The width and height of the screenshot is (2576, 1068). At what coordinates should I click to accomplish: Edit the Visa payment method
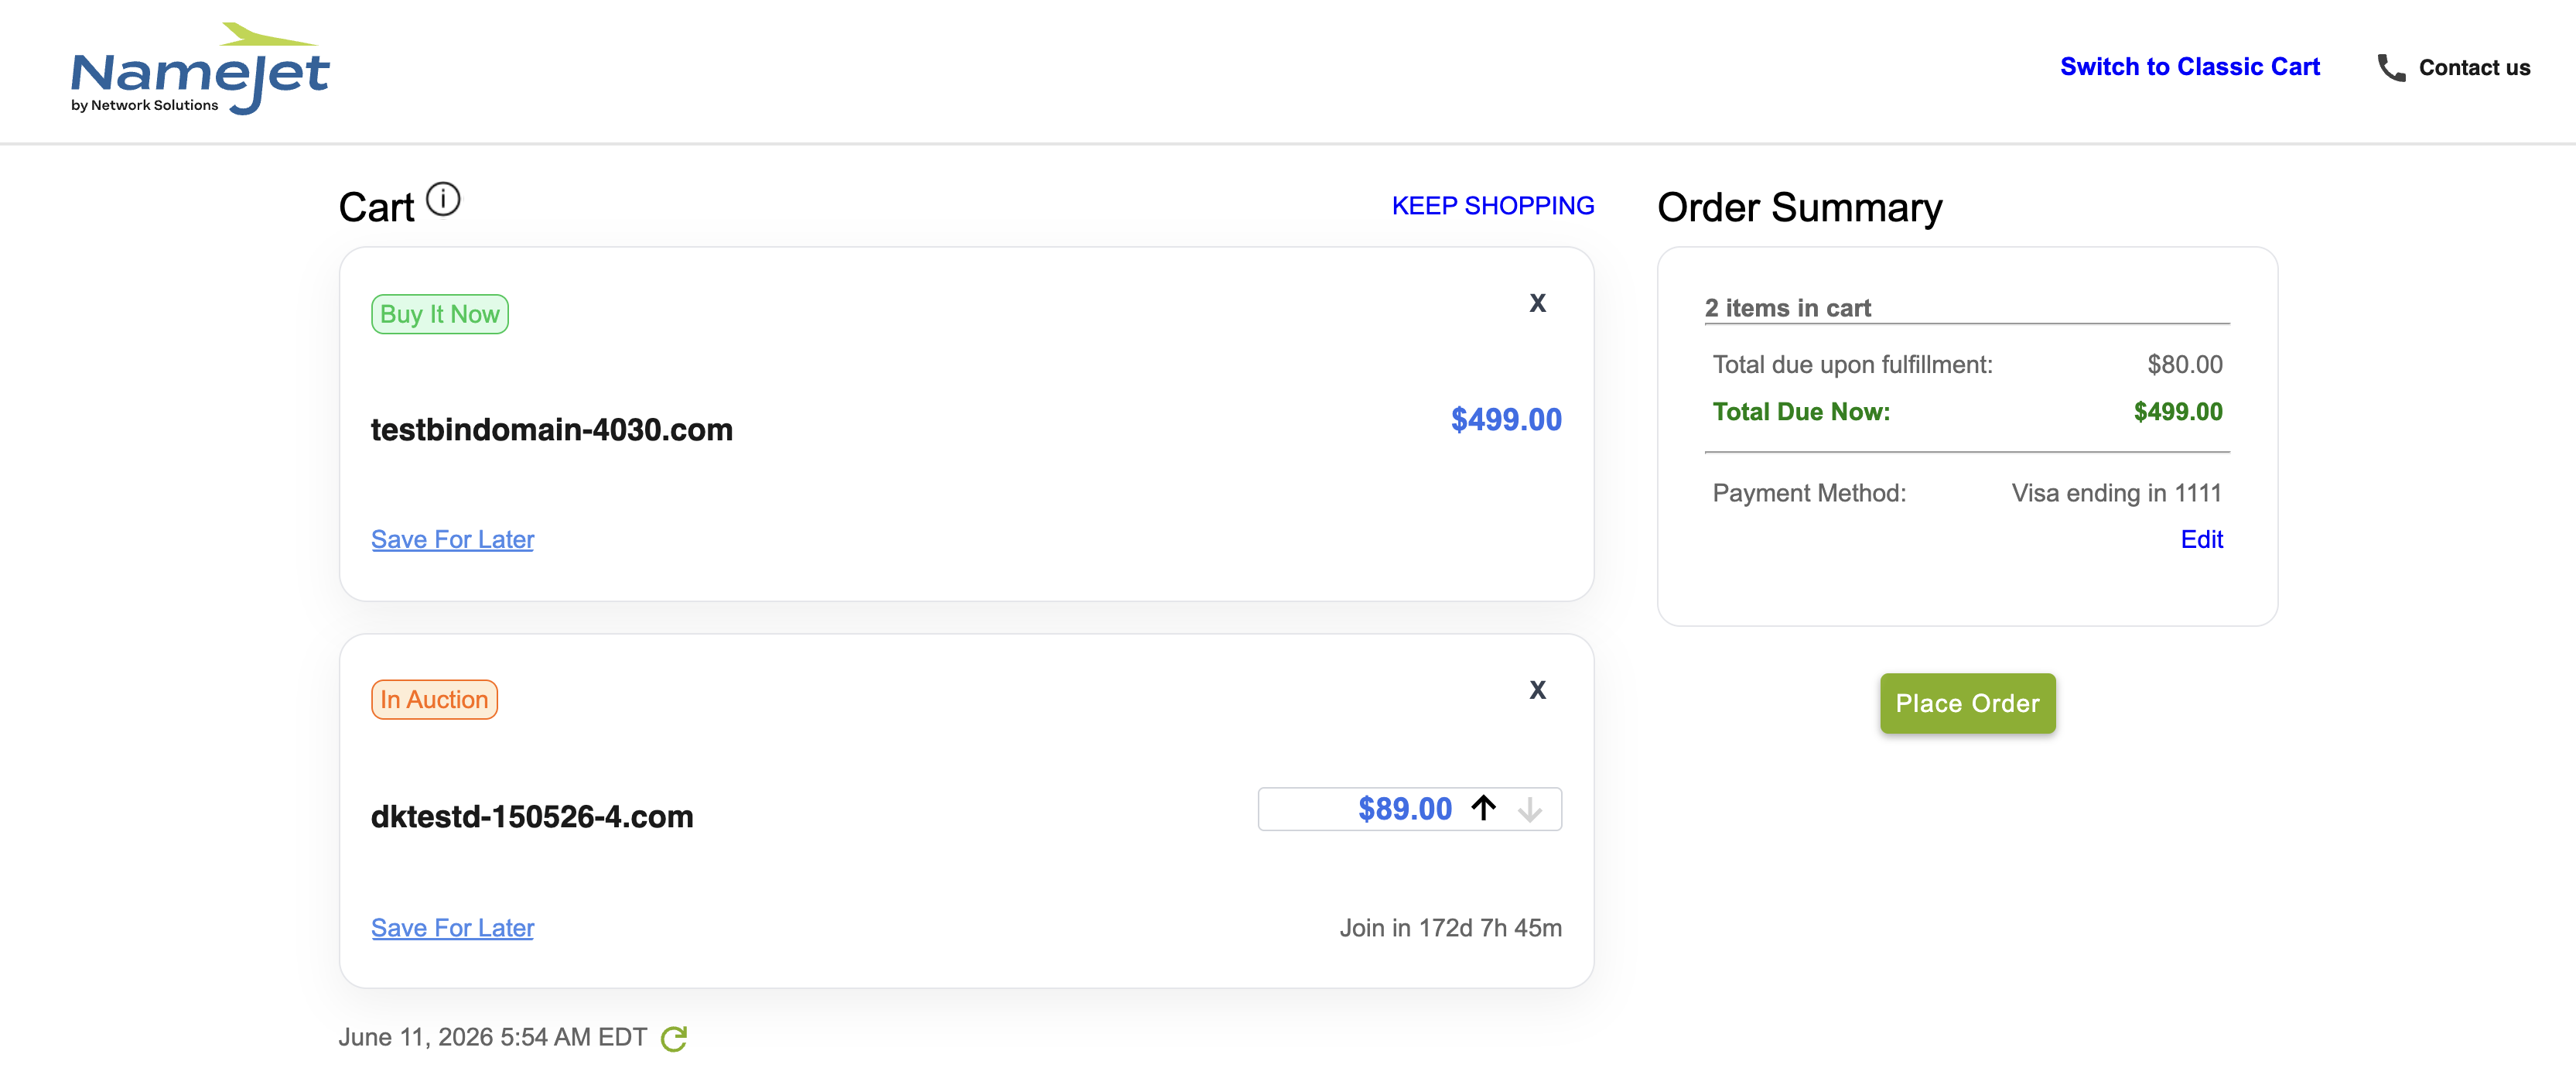click(2201, 539)
